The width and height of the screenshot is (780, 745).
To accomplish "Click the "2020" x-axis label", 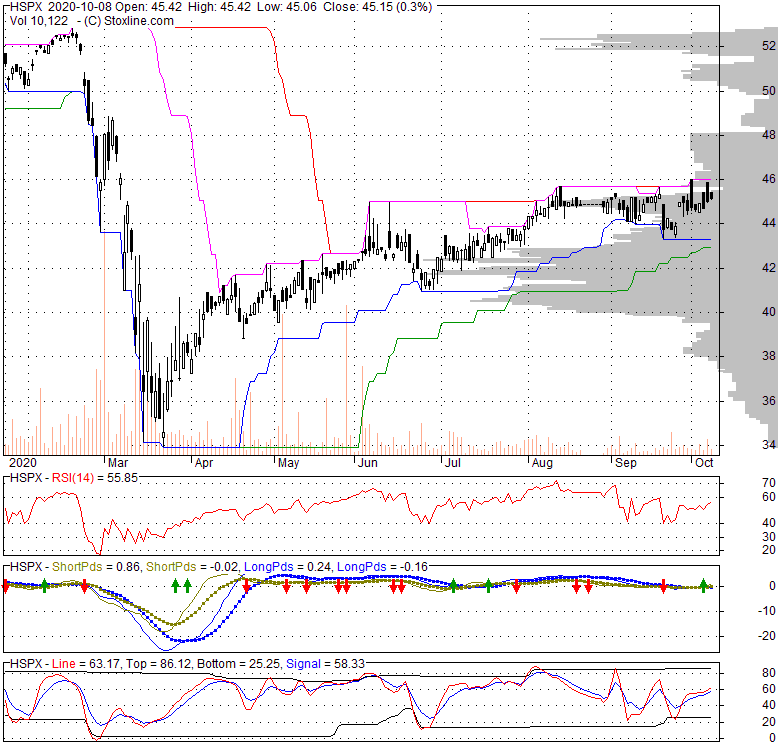I will point(23,463).
